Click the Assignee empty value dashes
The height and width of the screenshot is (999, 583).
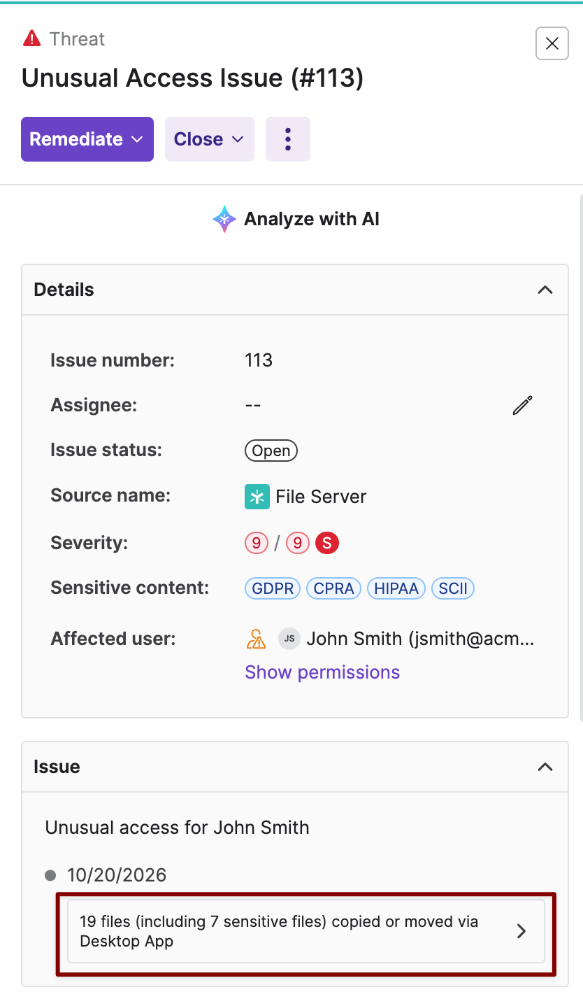pyautogui.click(x=253, y=405)
